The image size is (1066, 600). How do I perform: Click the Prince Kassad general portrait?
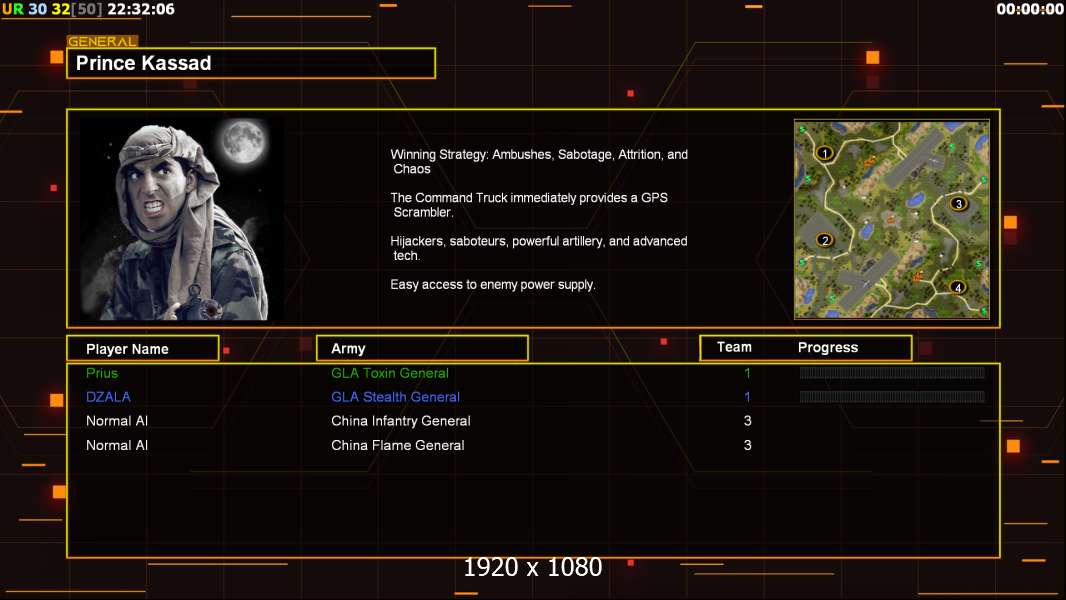click(x=182, y=219)
